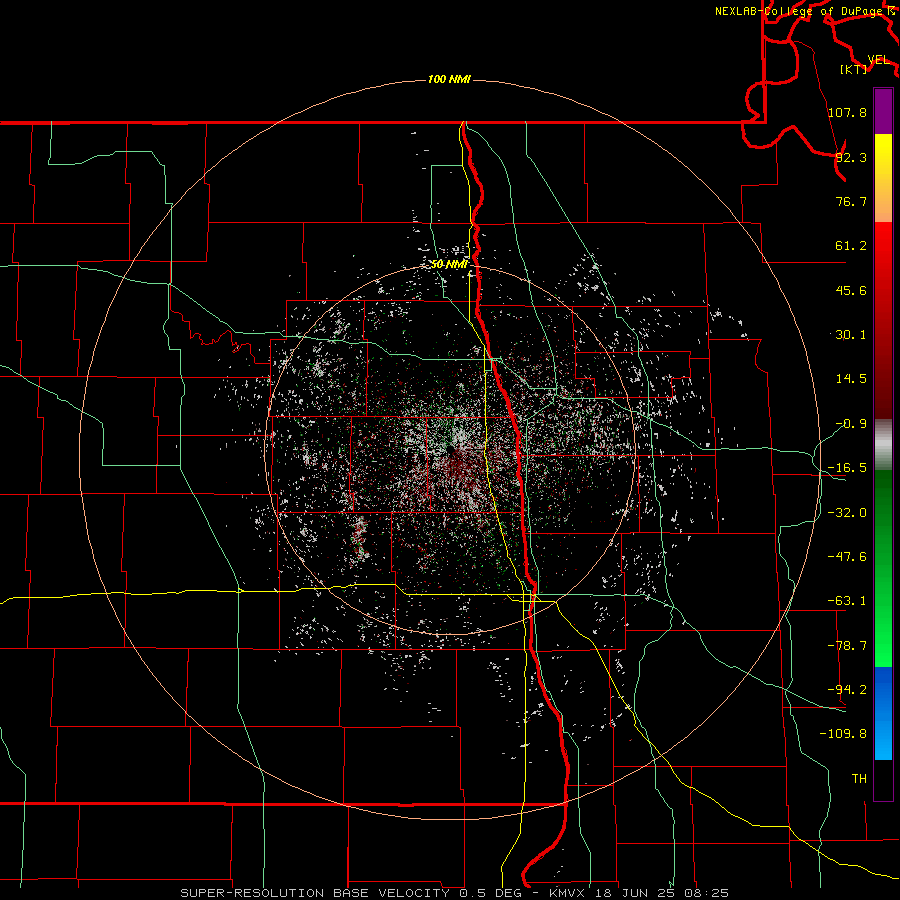Select the -16.5 velocity scale value
The image size is (900, 900).
(847, 468)
